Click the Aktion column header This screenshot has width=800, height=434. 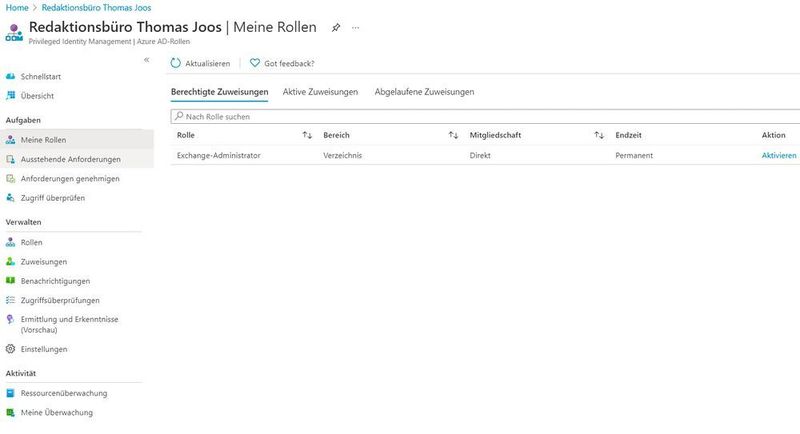[x=773, y=135]
